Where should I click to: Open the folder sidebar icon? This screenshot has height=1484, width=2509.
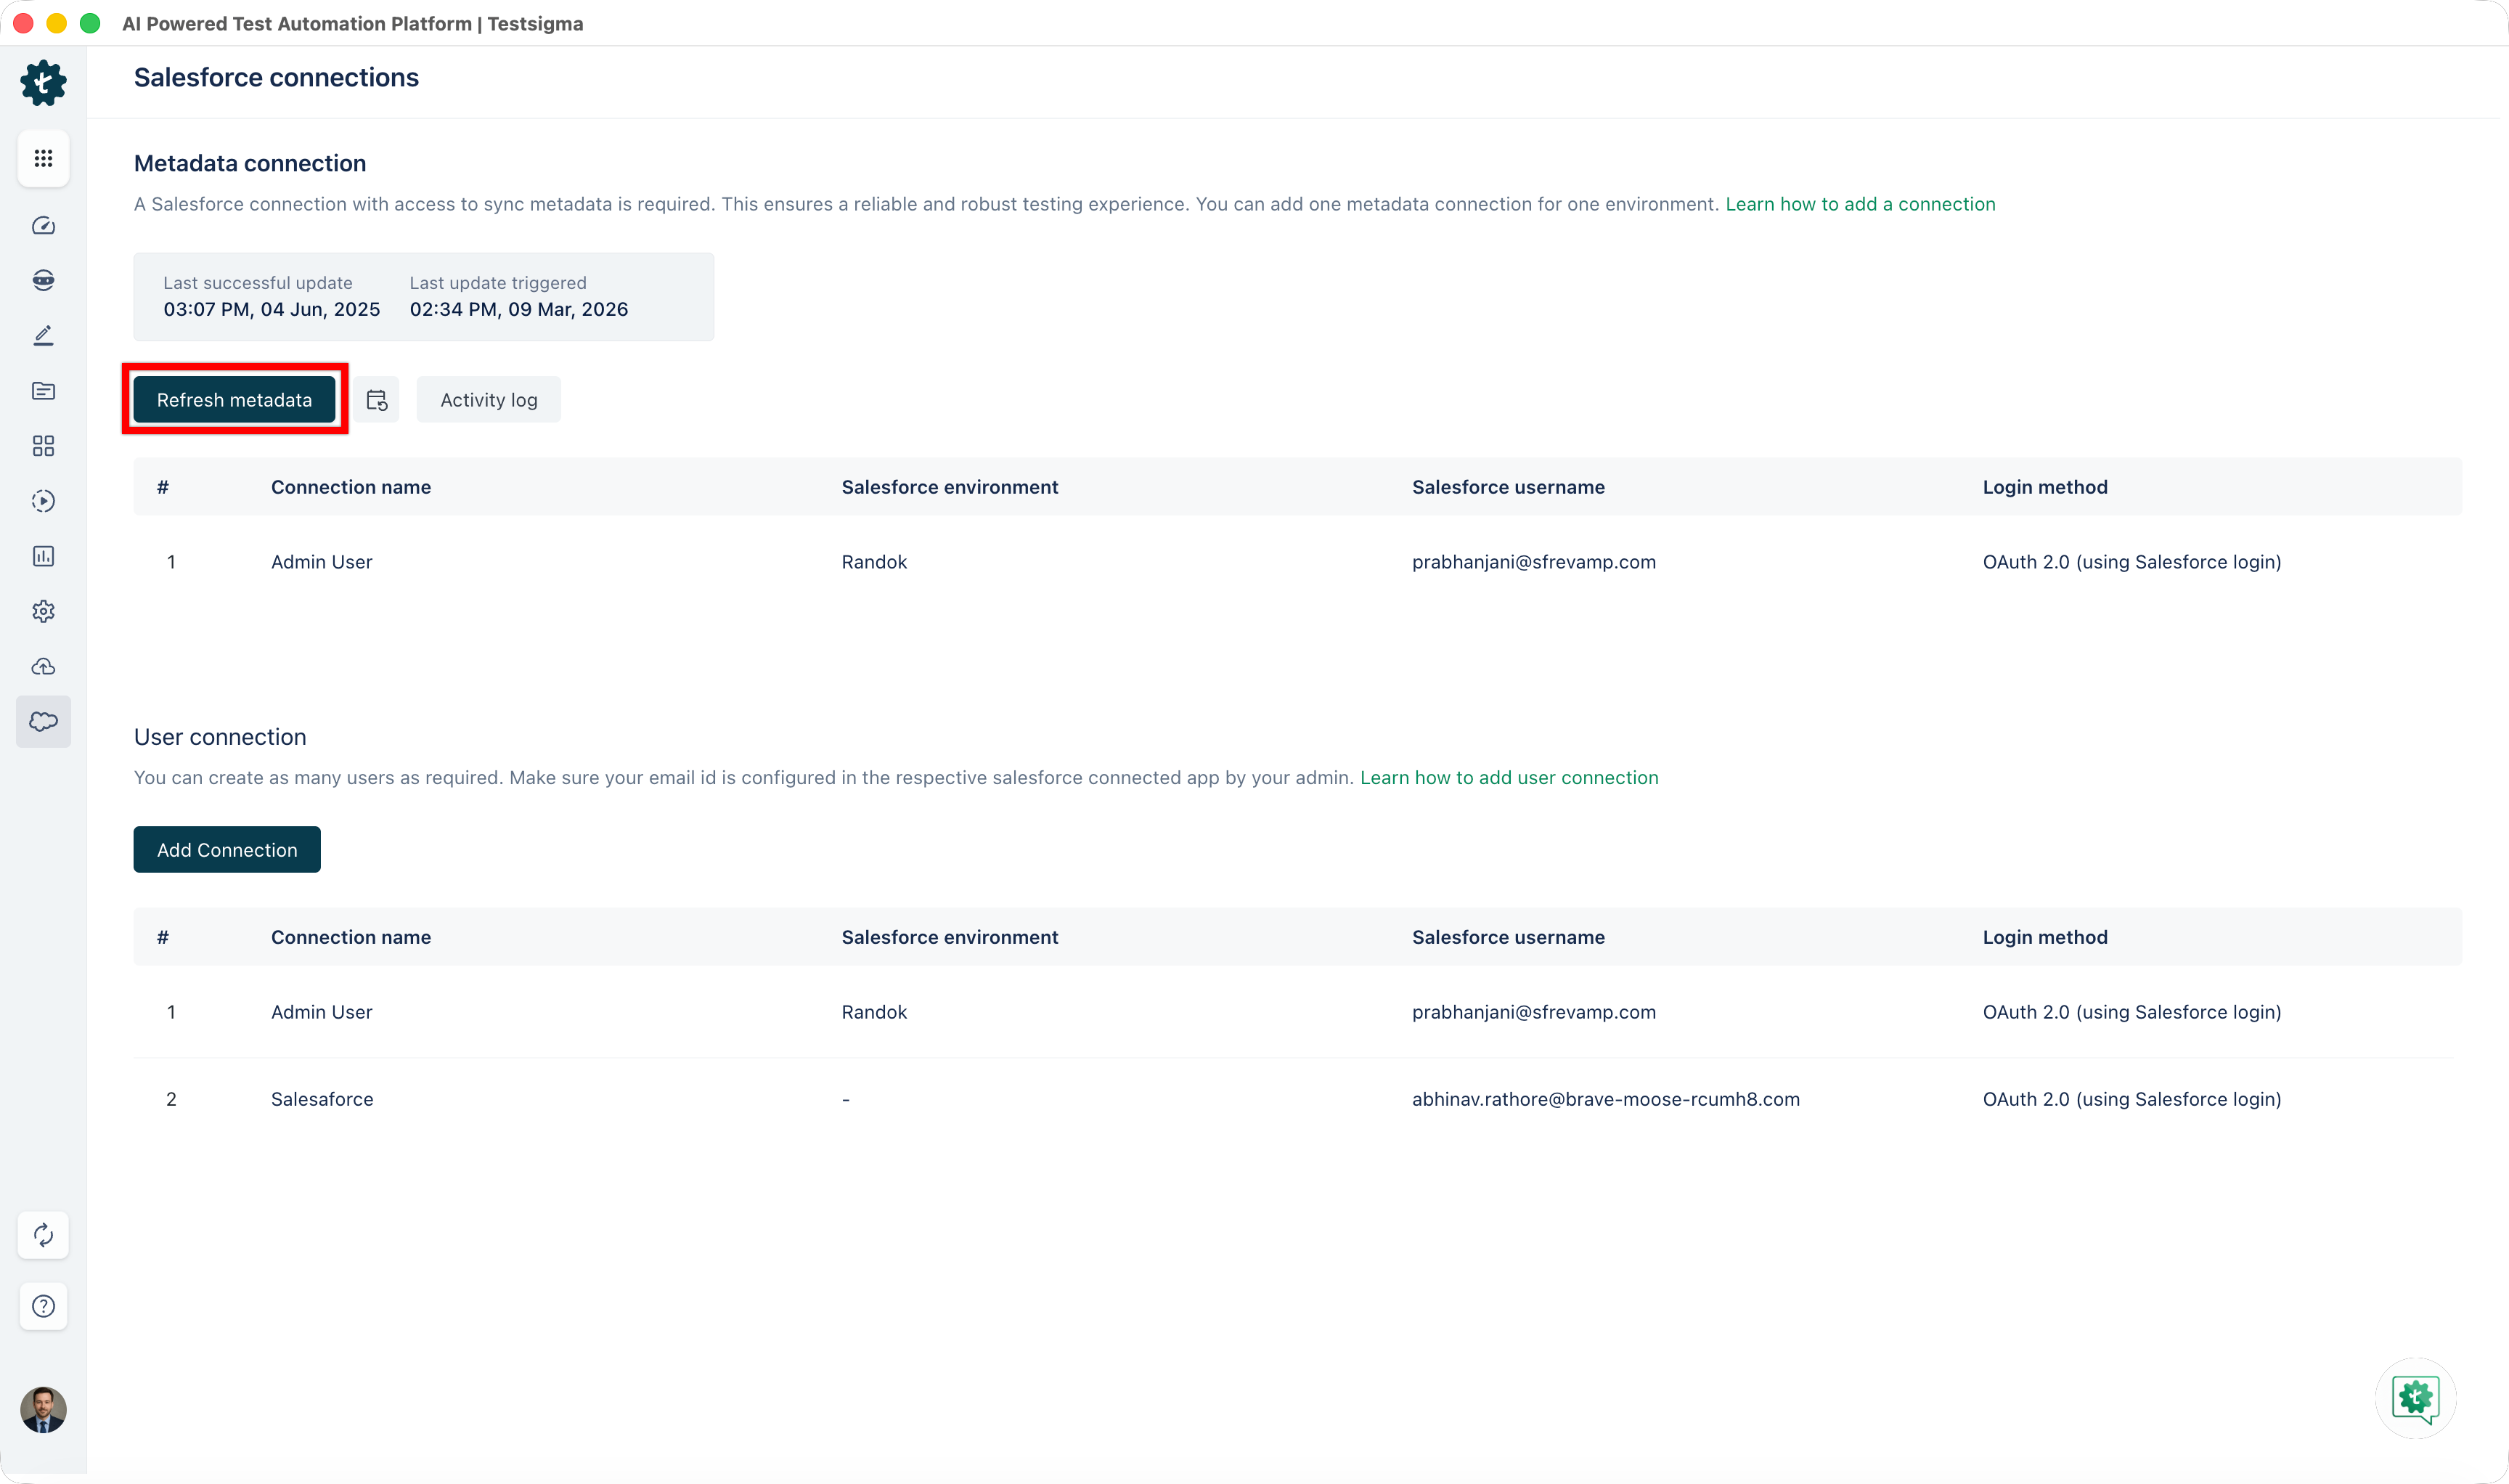[x=43, y=391]
